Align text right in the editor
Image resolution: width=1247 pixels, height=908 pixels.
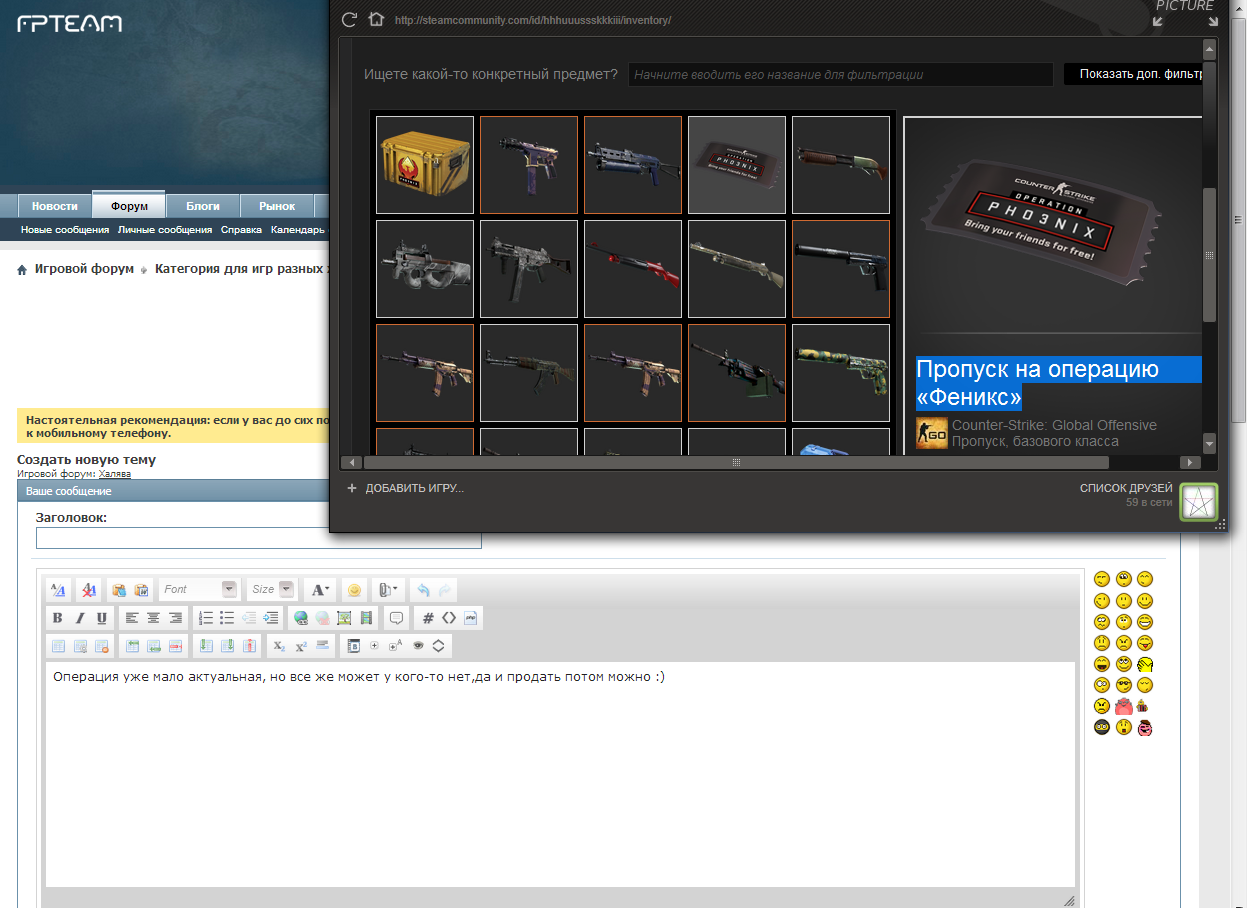pos(175,618)
